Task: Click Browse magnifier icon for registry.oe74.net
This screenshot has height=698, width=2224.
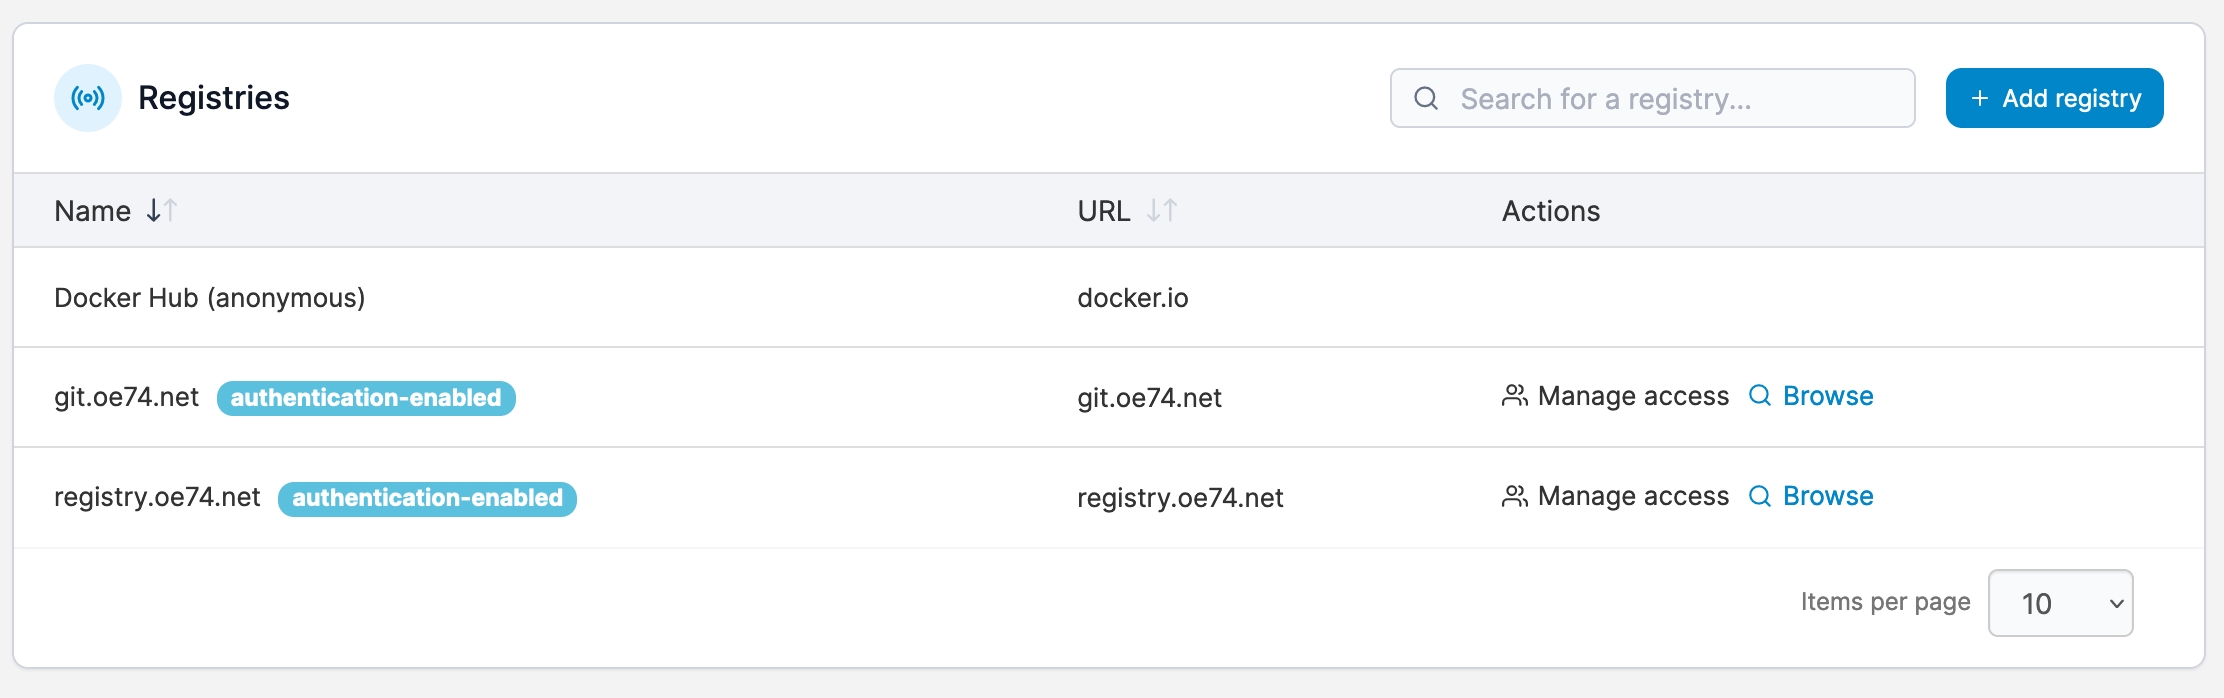Action: [x=1760, y=496]
